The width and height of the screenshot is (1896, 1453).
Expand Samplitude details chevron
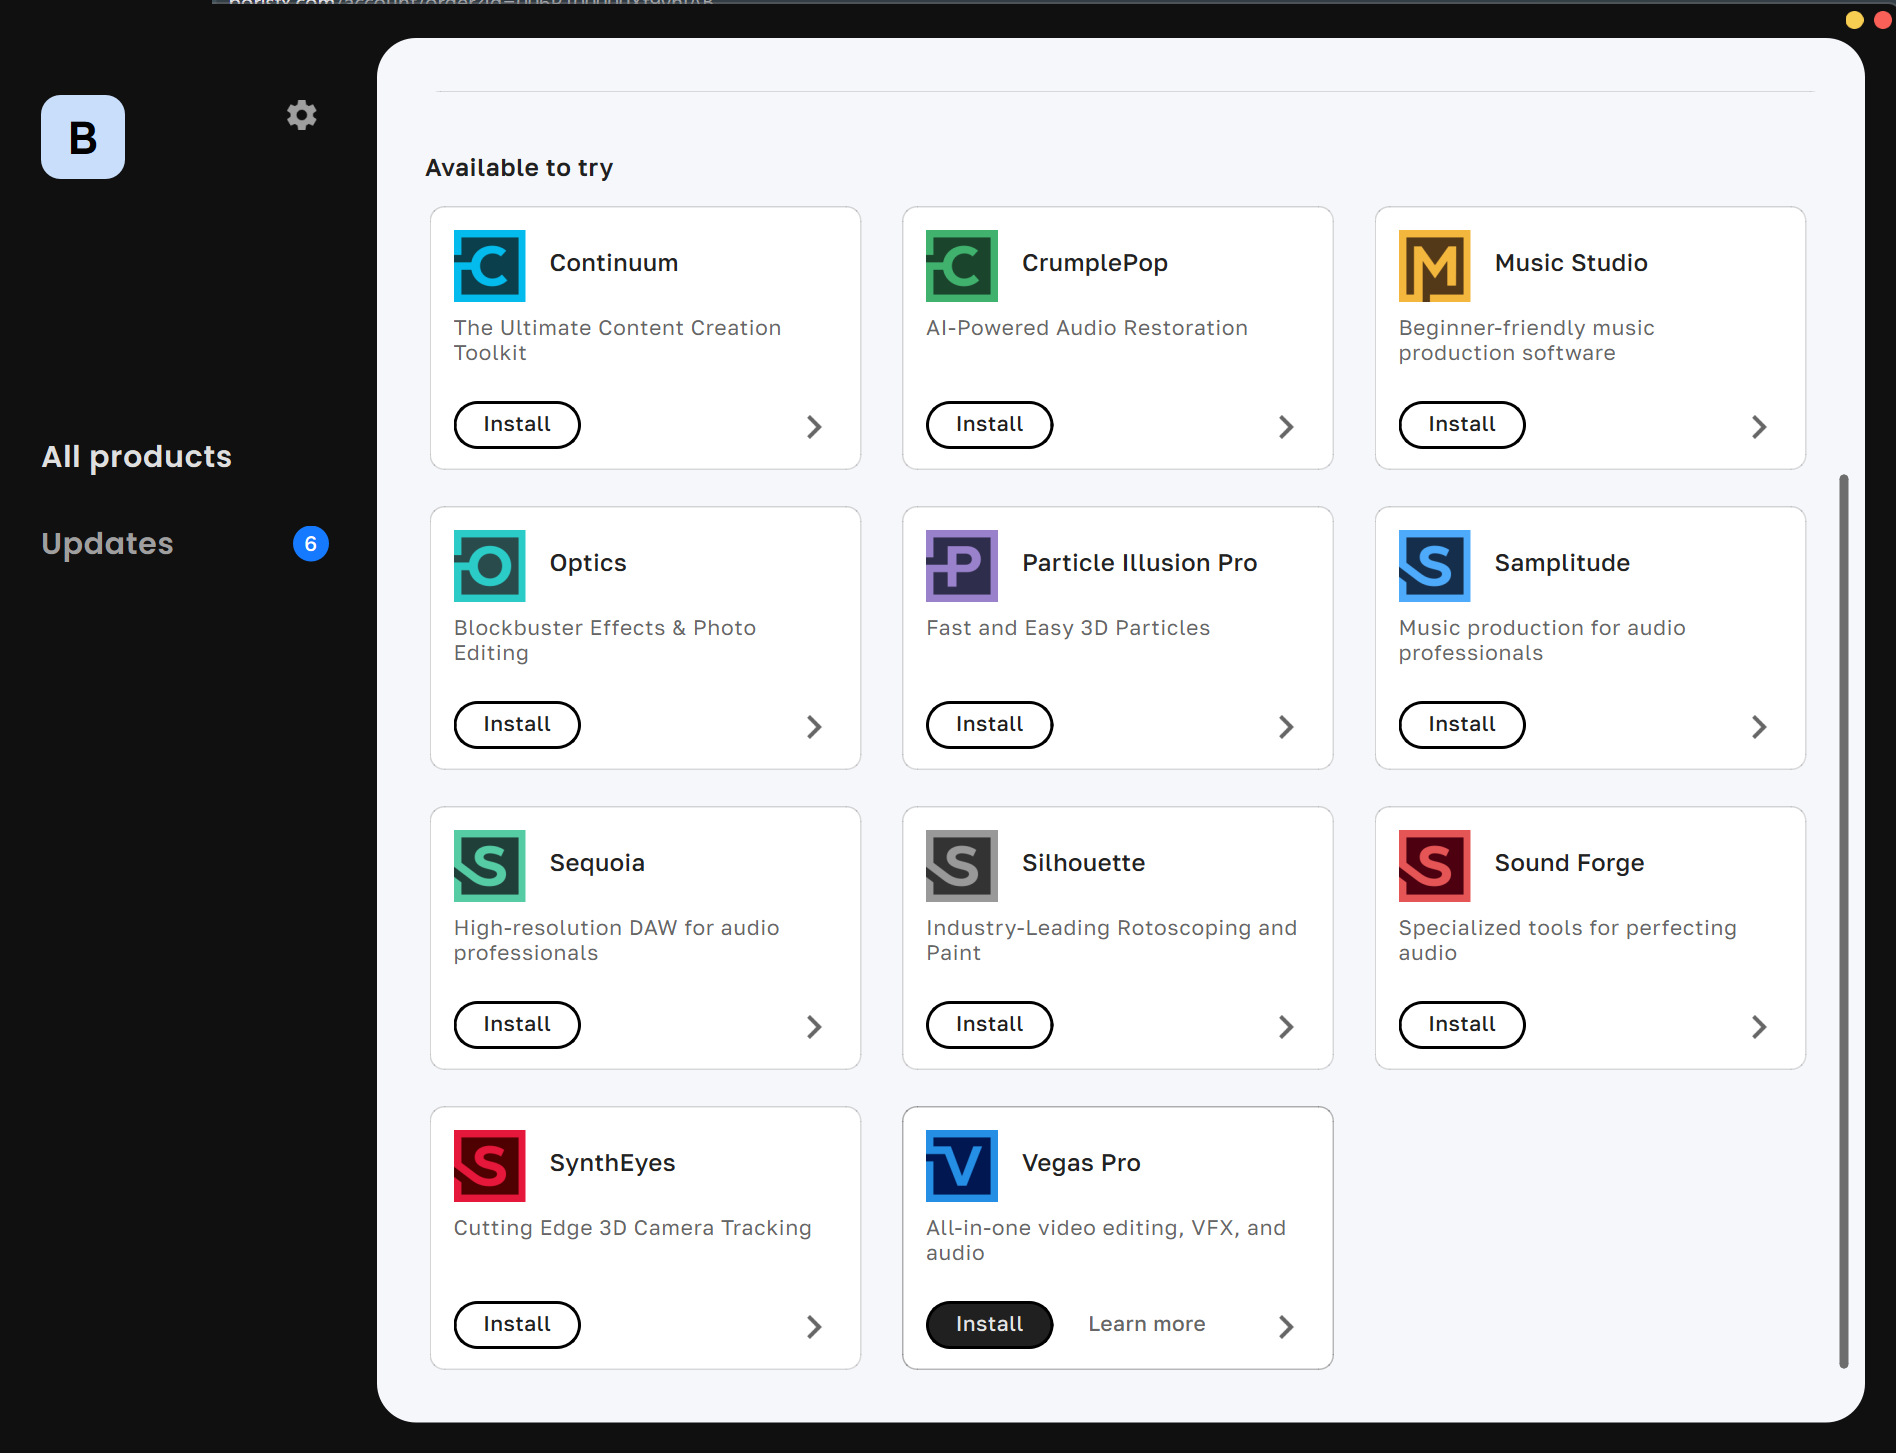[1759, 727]
